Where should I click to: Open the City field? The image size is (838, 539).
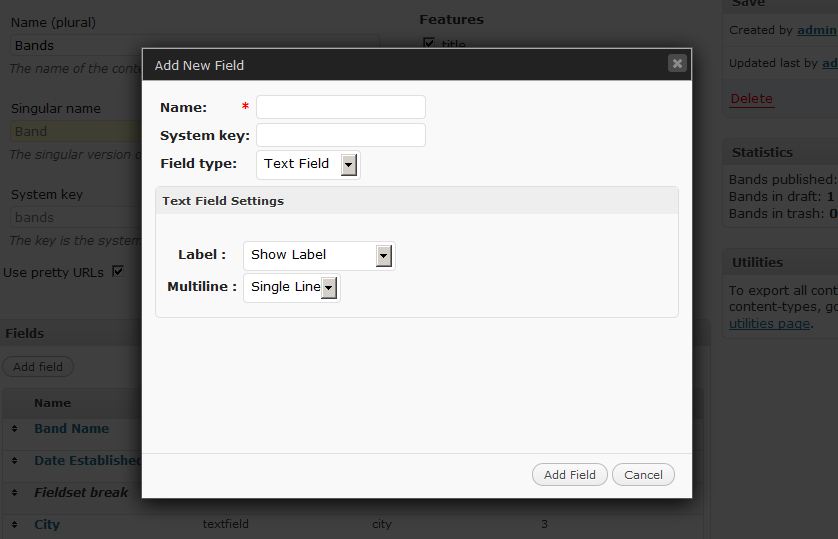click(x=47, y=525)
